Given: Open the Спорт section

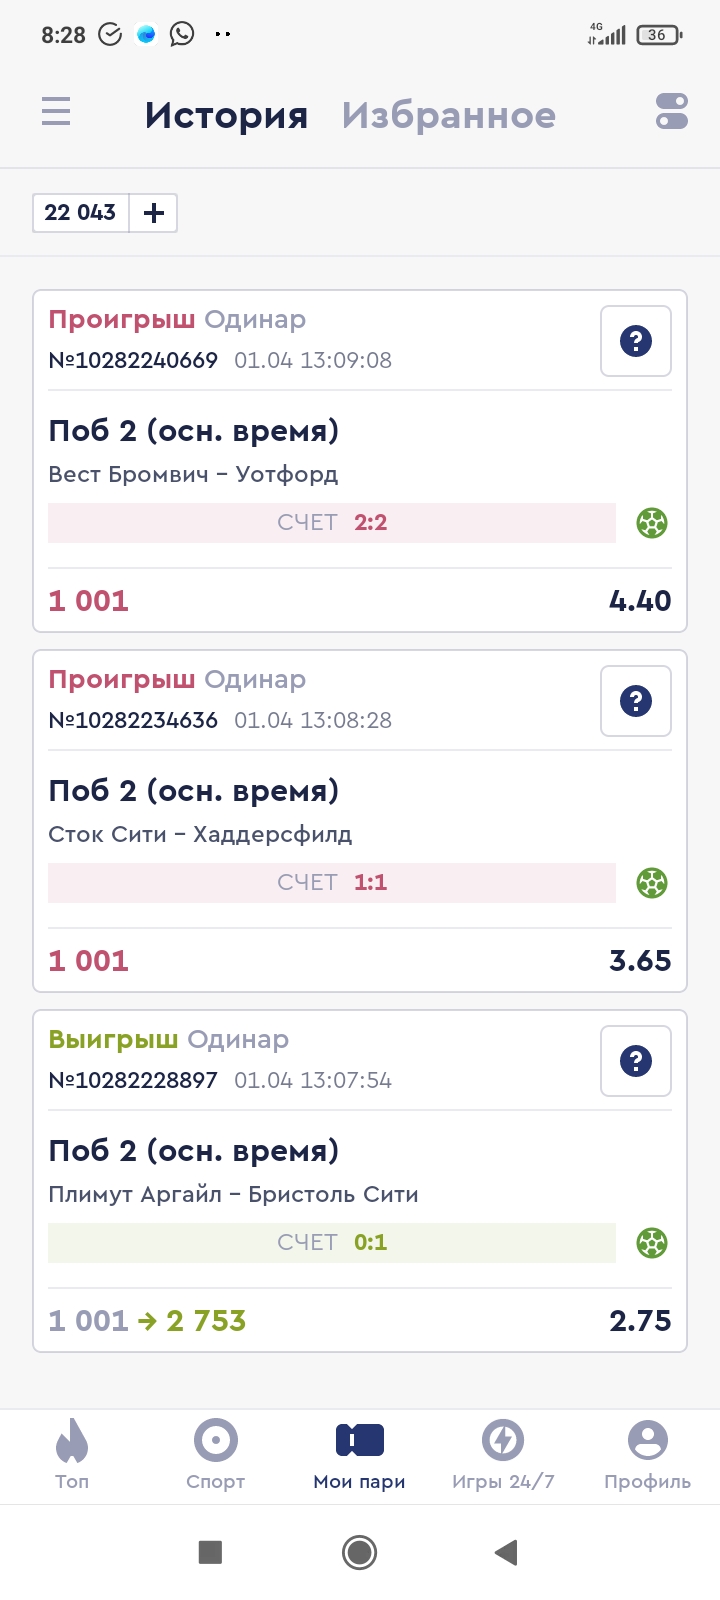Looking at the screenshot, I should coord(216,1453).
